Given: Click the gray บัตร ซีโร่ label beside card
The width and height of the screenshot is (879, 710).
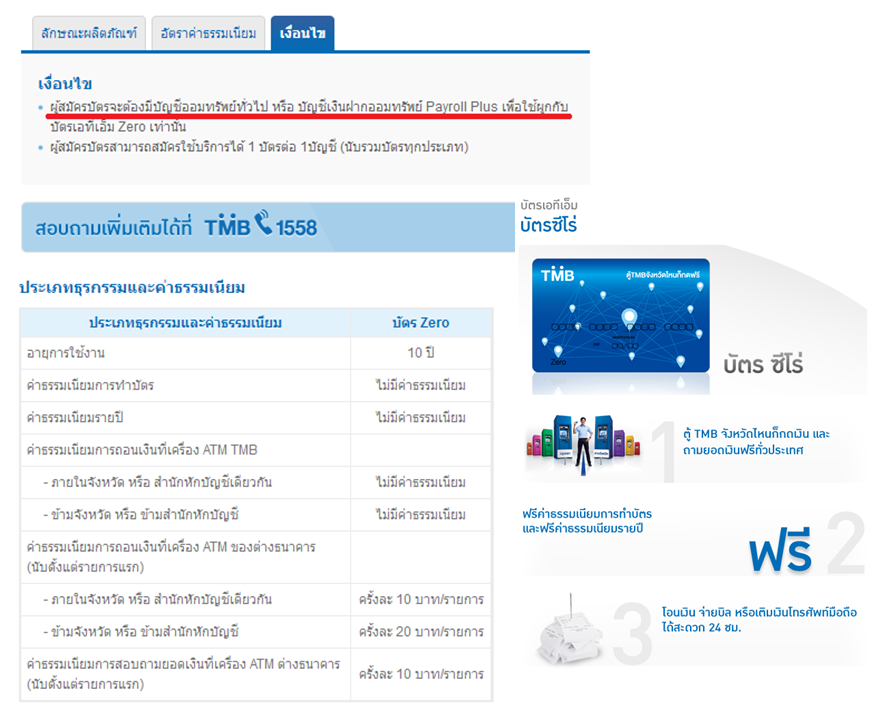Looking at the screenshot, I should tap(763, 365).
